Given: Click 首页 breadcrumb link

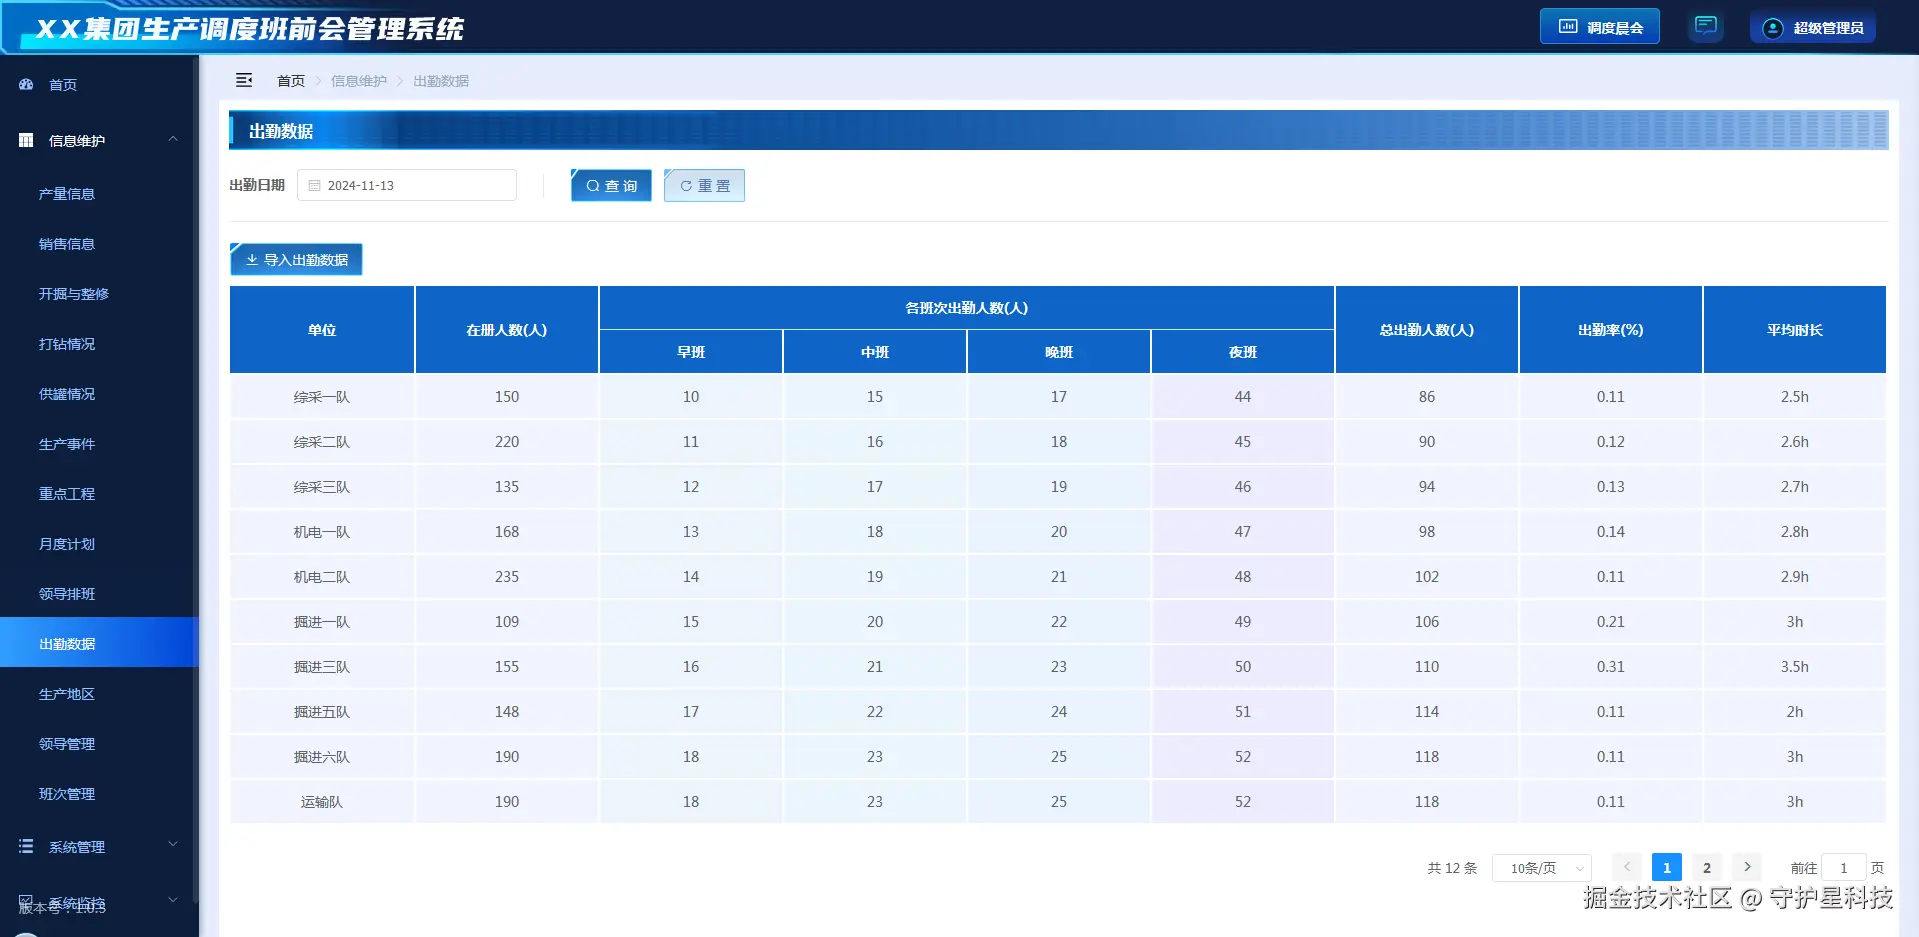Looking at the screenshot, I should tap(291, 81).
